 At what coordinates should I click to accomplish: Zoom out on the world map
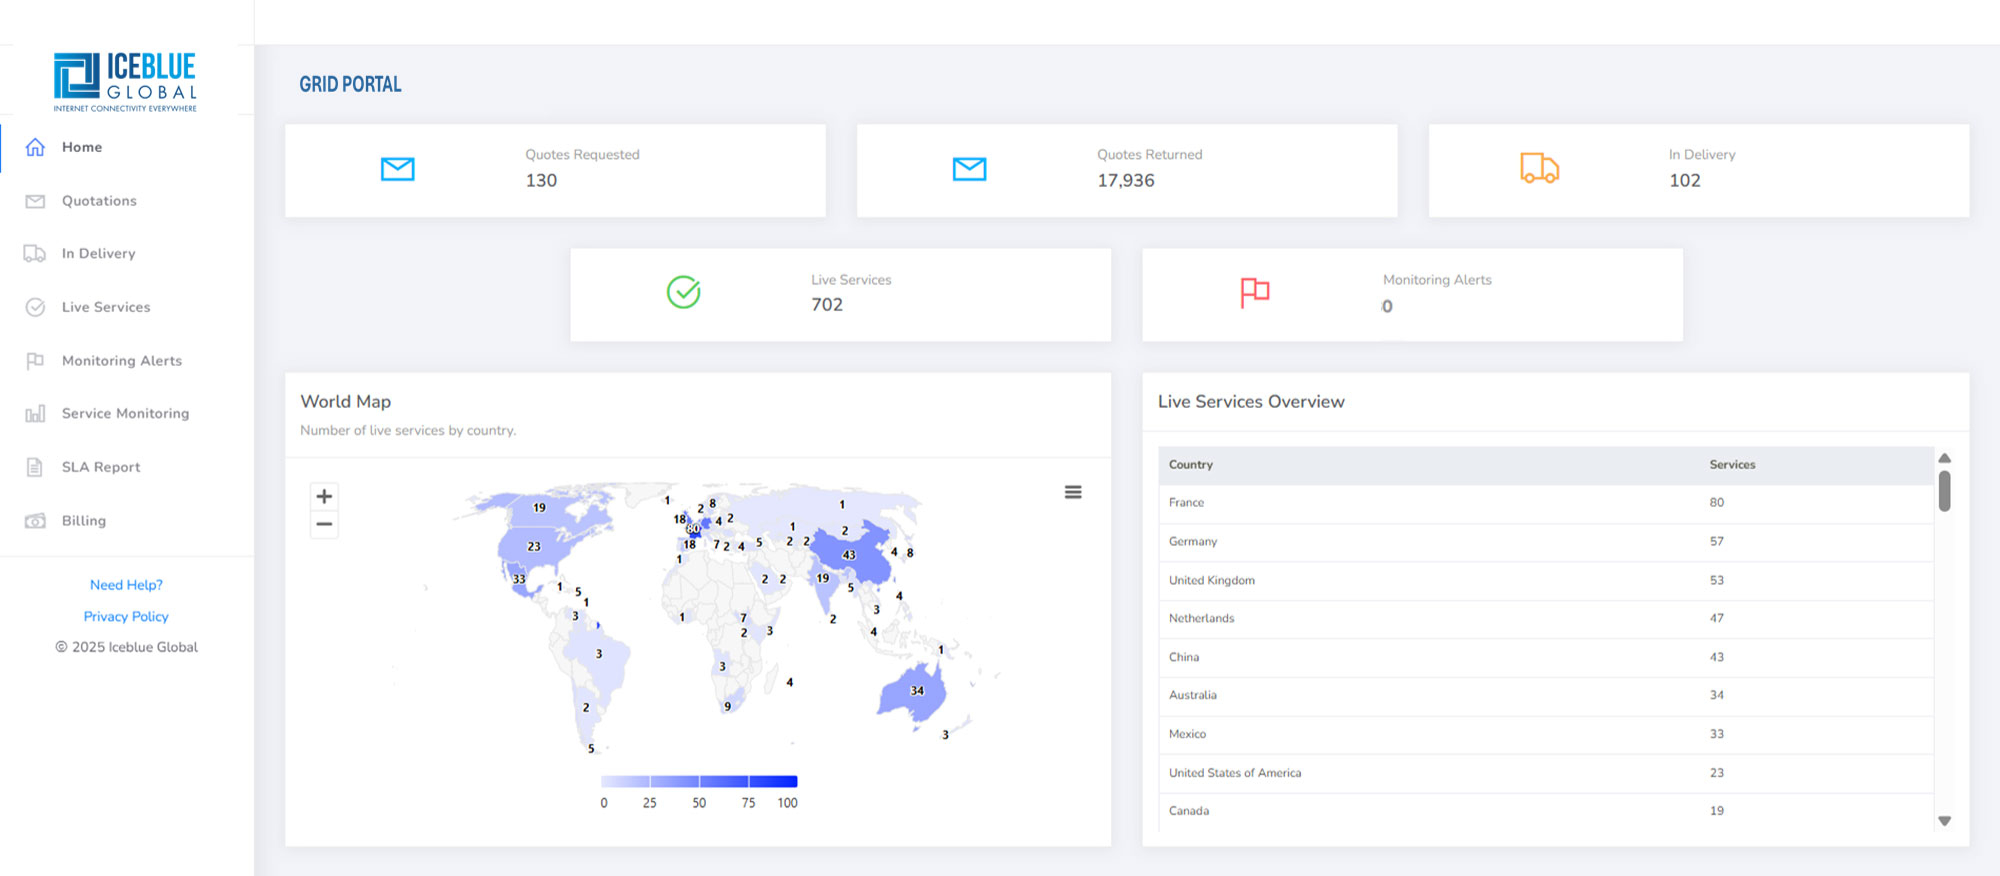[324, 524]
